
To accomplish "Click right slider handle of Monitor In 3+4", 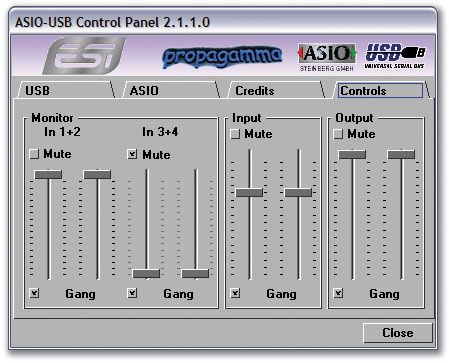I will (x=195, y=274).
